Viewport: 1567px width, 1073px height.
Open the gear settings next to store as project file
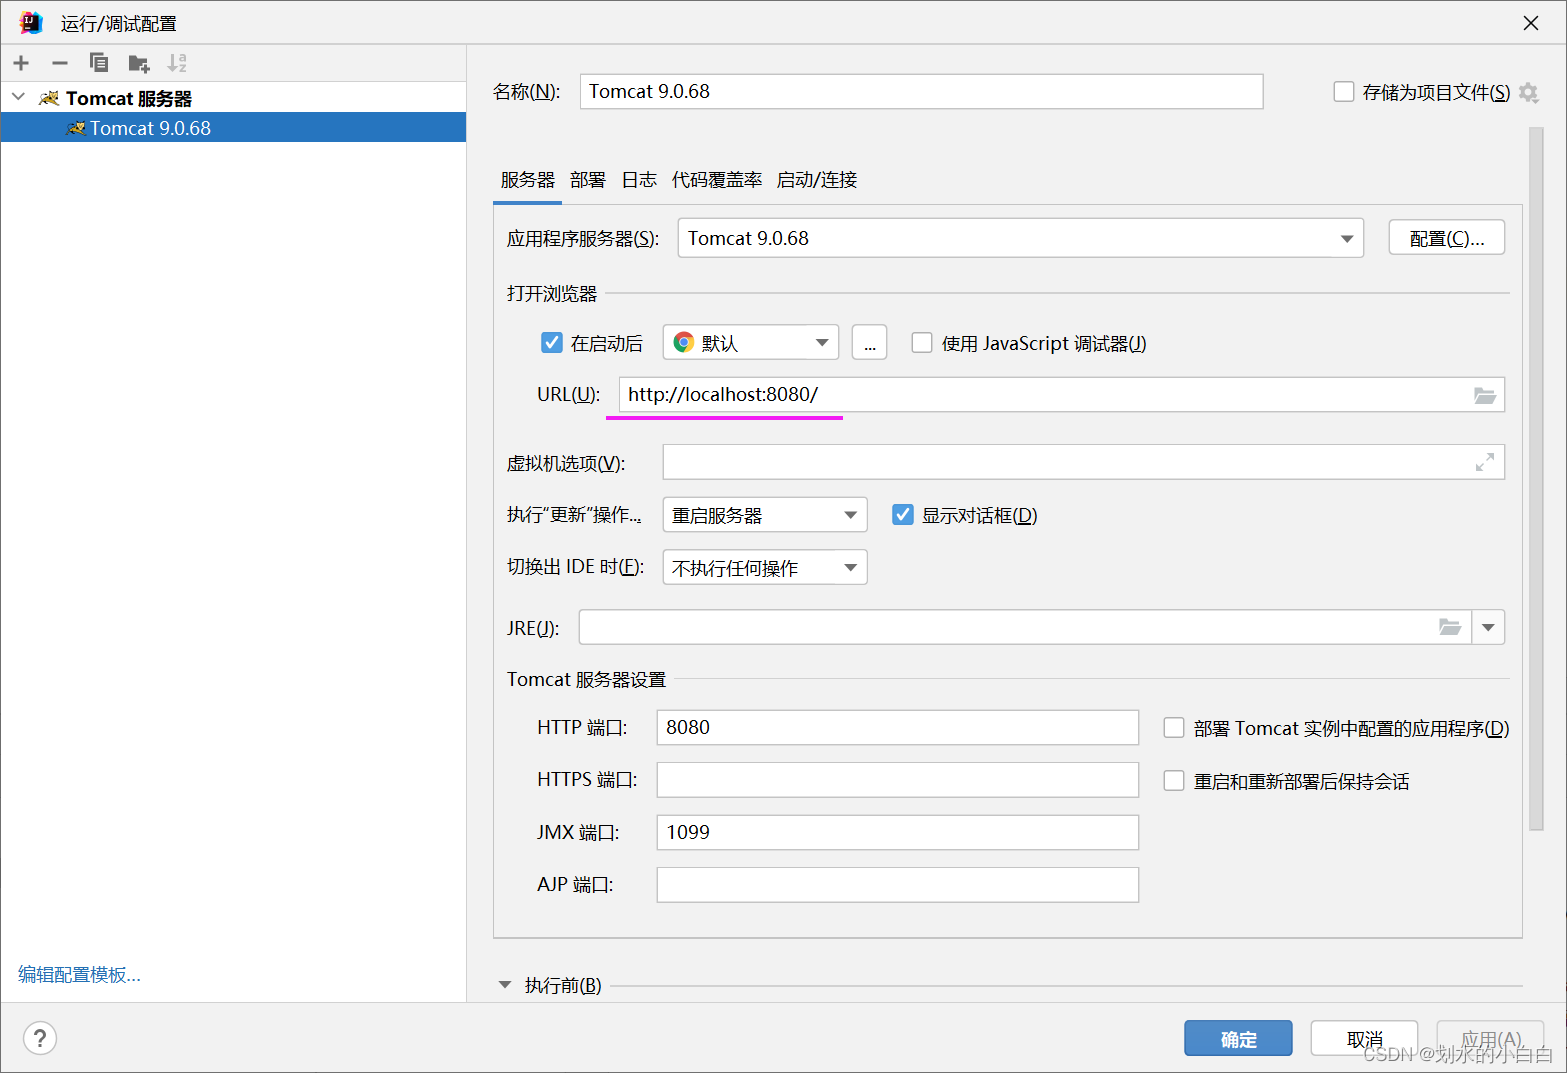coord(1528,93)
